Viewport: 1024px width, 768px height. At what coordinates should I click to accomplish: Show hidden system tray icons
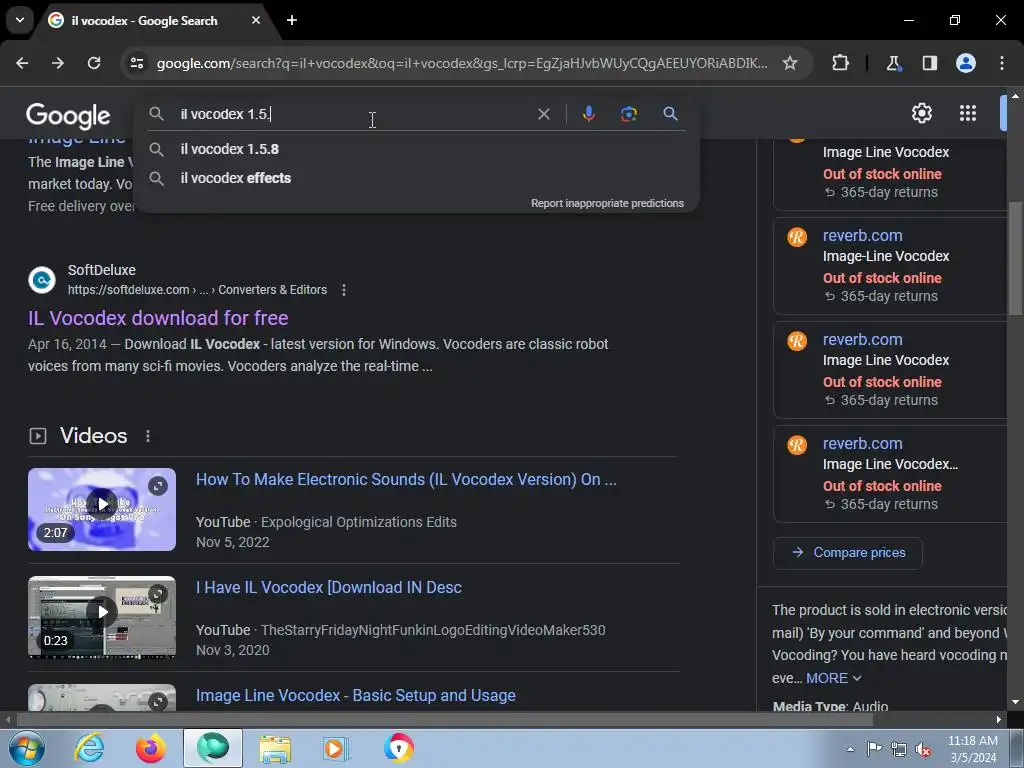point(850,749)
